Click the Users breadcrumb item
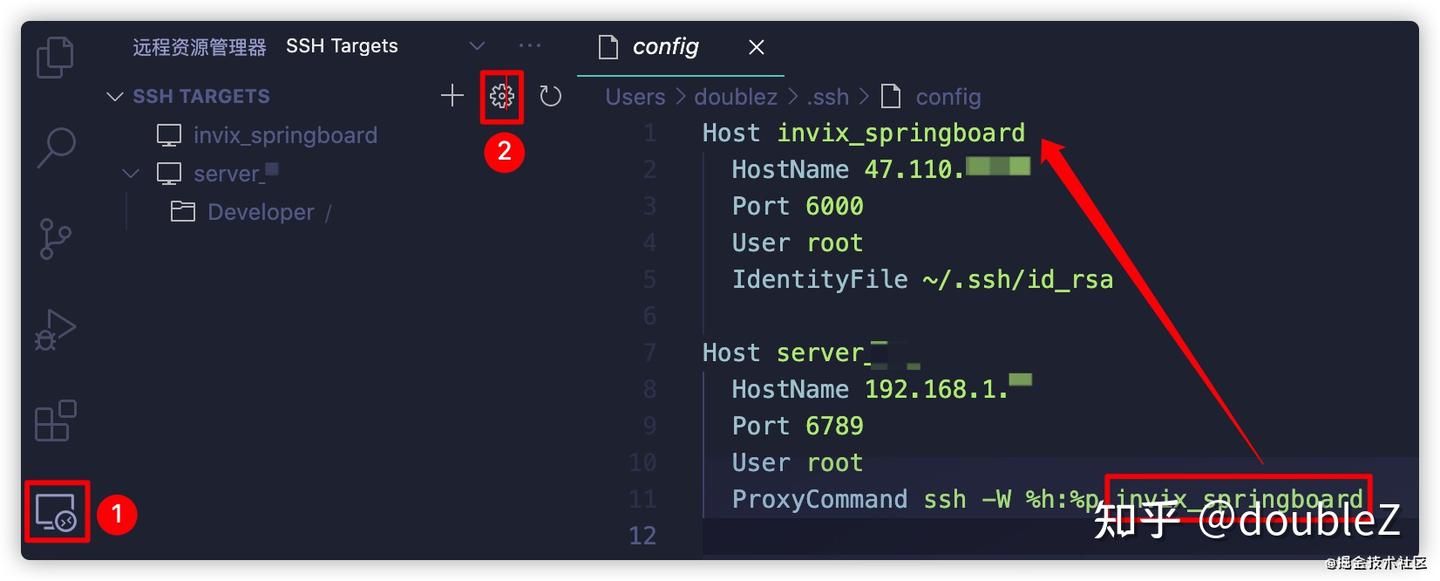The width and height of the screenshot is (1440, 581). click(635, 96)
